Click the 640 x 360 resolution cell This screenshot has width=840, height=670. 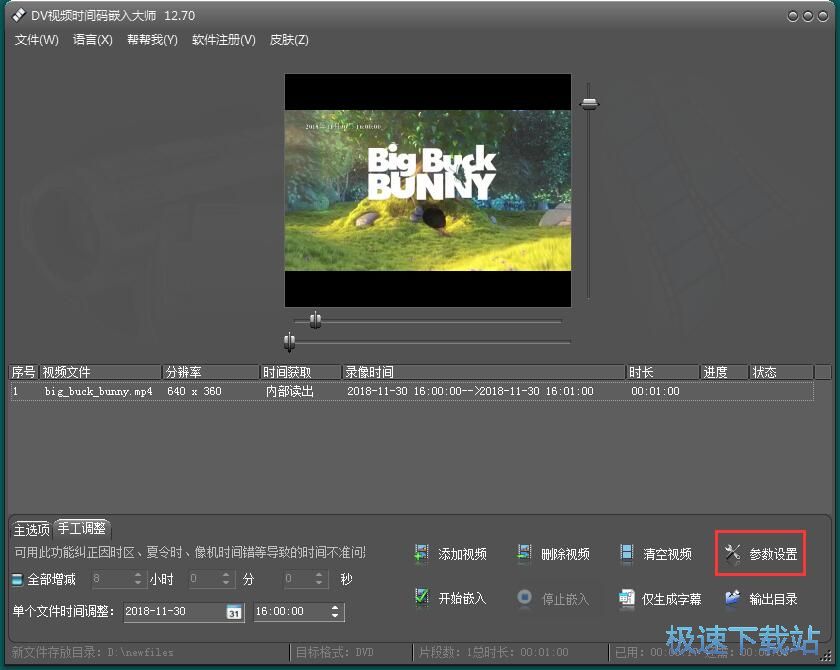pyautogui.click(x=194, y=392)
